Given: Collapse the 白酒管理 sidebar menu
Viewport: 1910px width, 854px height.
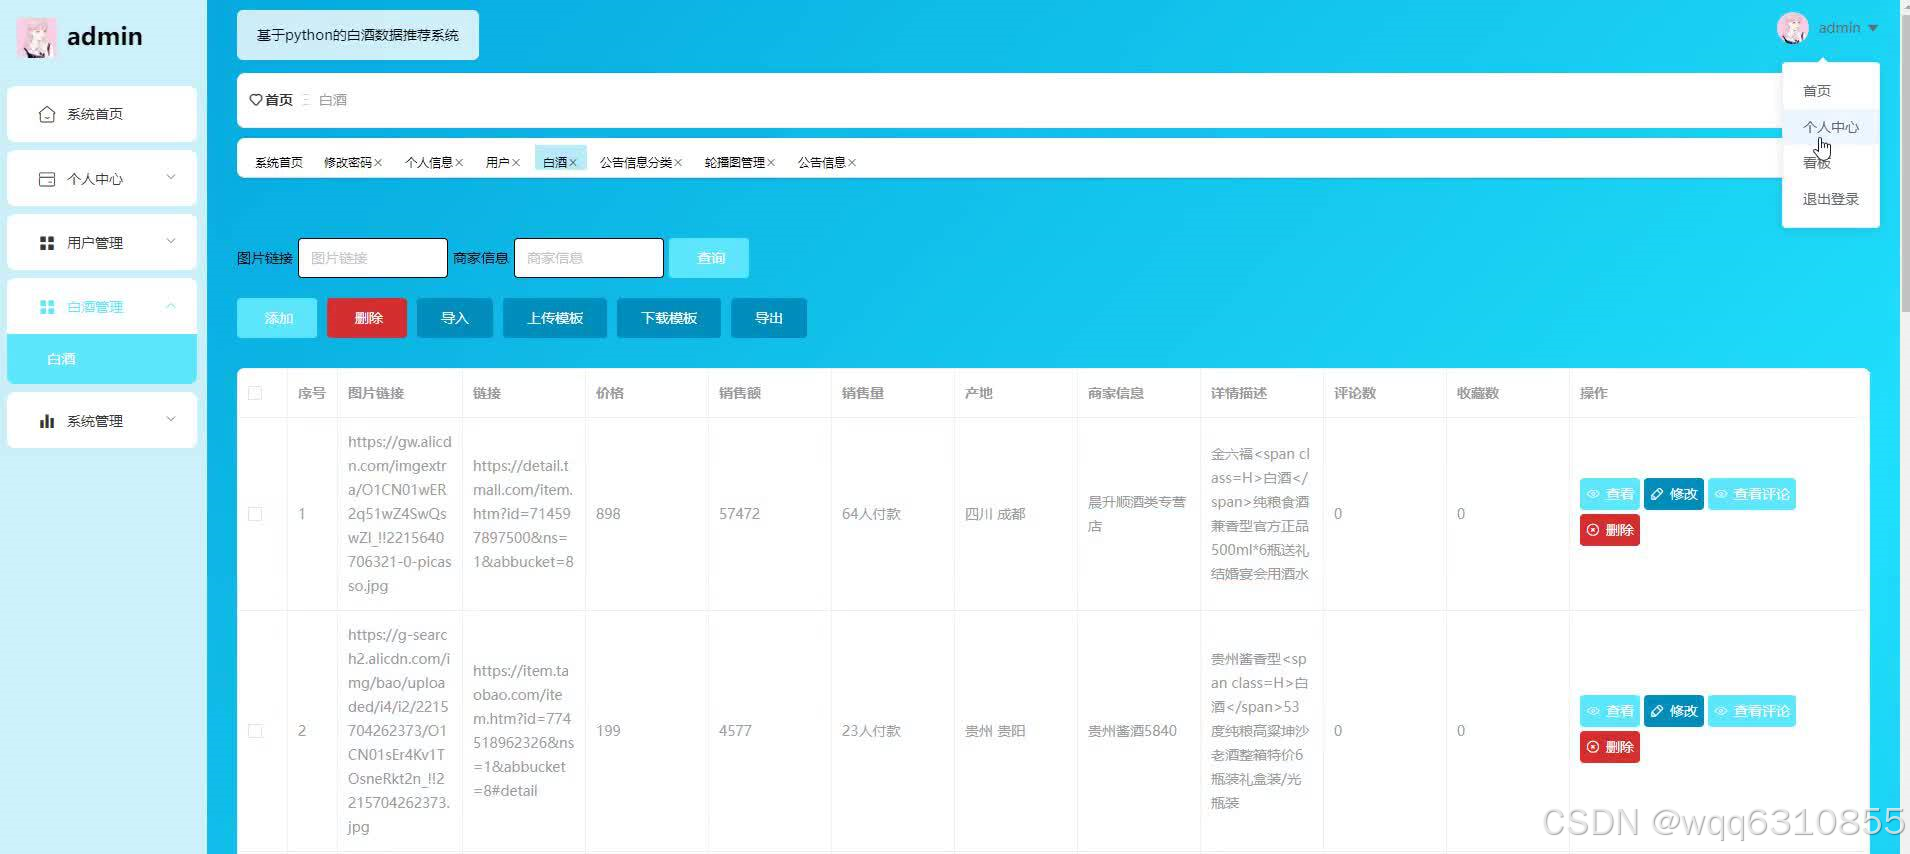Looking at the screenshot, I should (171, 306).
